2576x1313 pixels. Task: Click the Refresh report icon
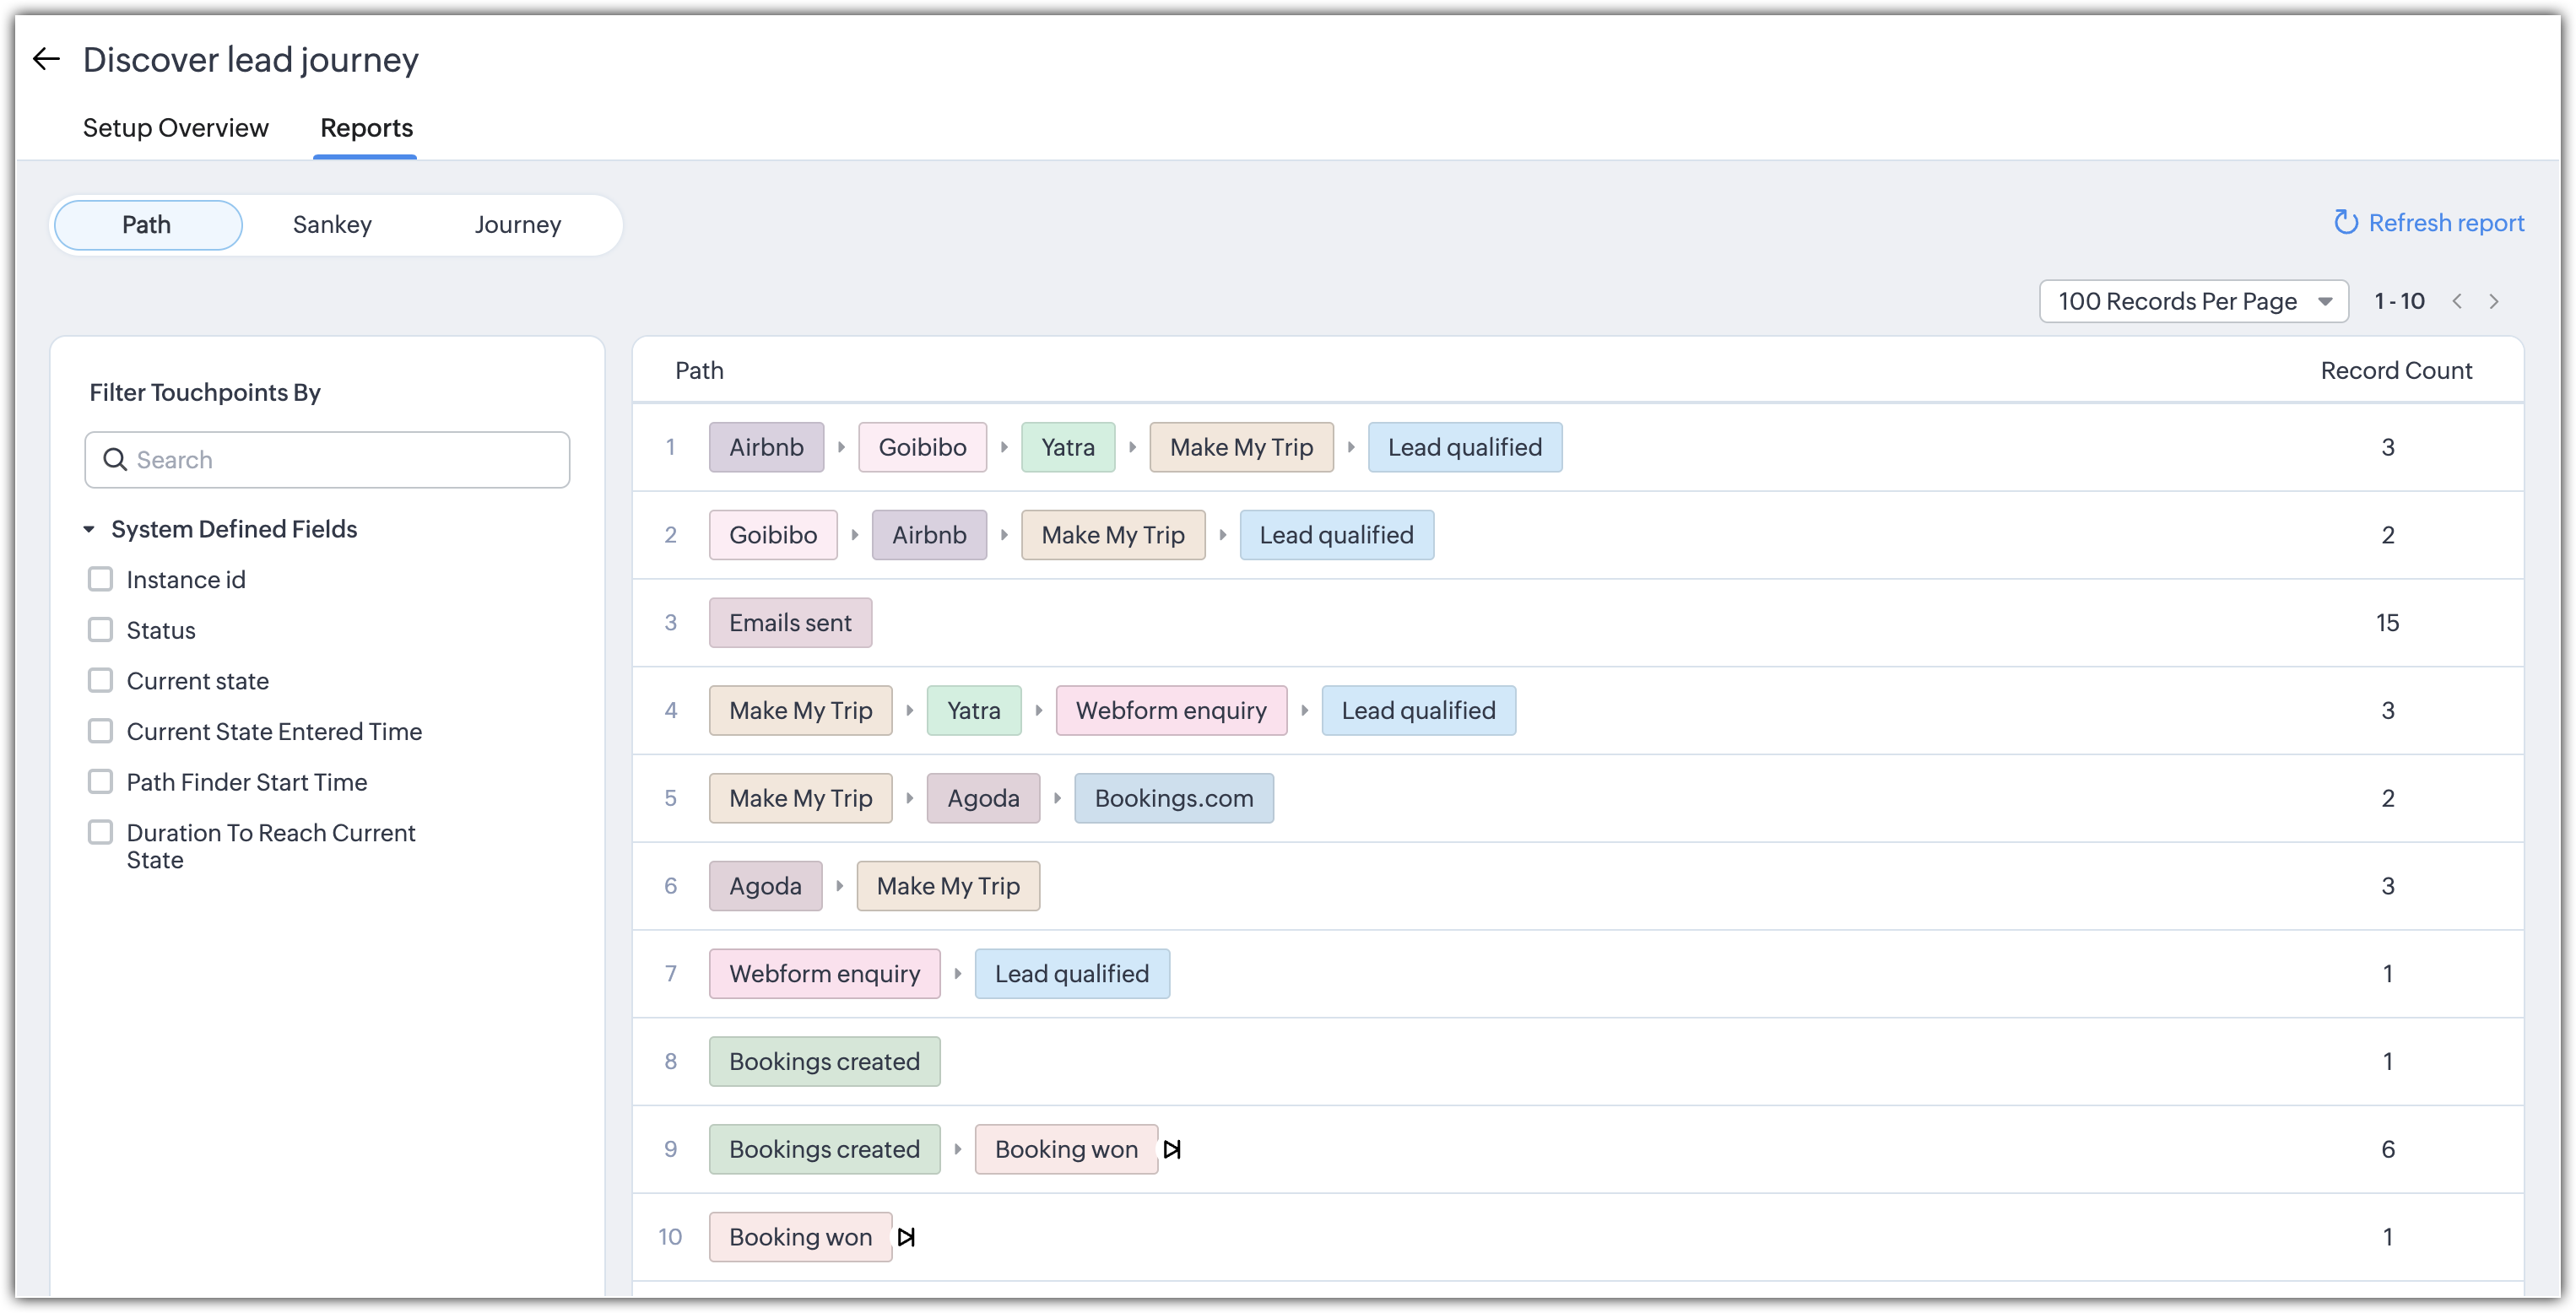point(2345,222)
